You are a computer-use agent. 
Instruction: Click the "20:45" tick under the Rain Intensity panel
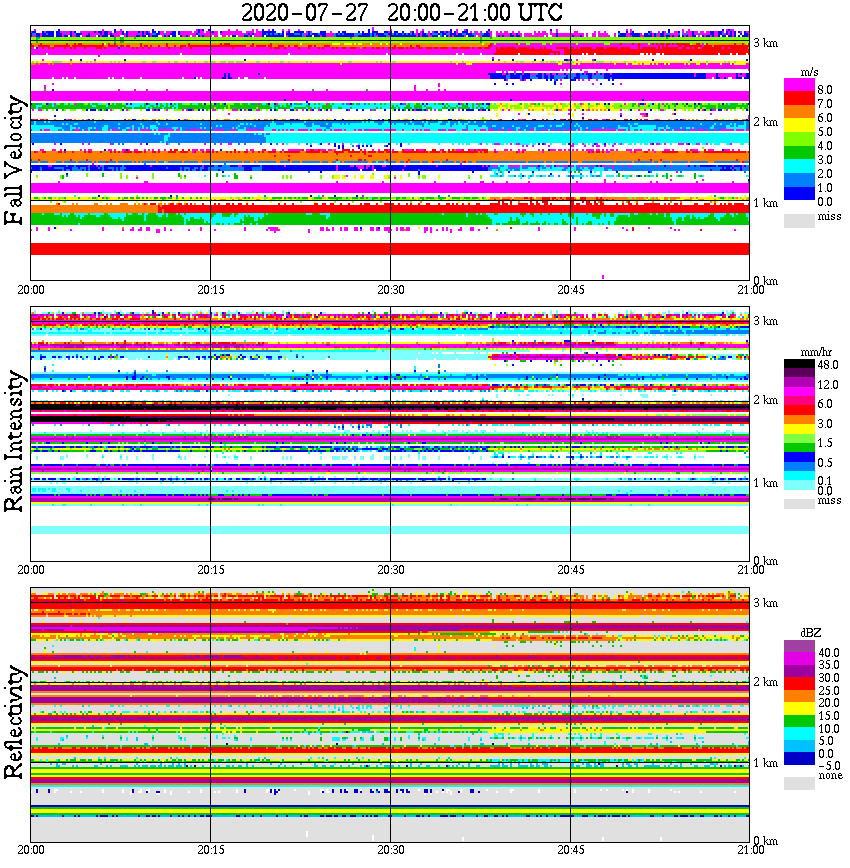[571, 570]
